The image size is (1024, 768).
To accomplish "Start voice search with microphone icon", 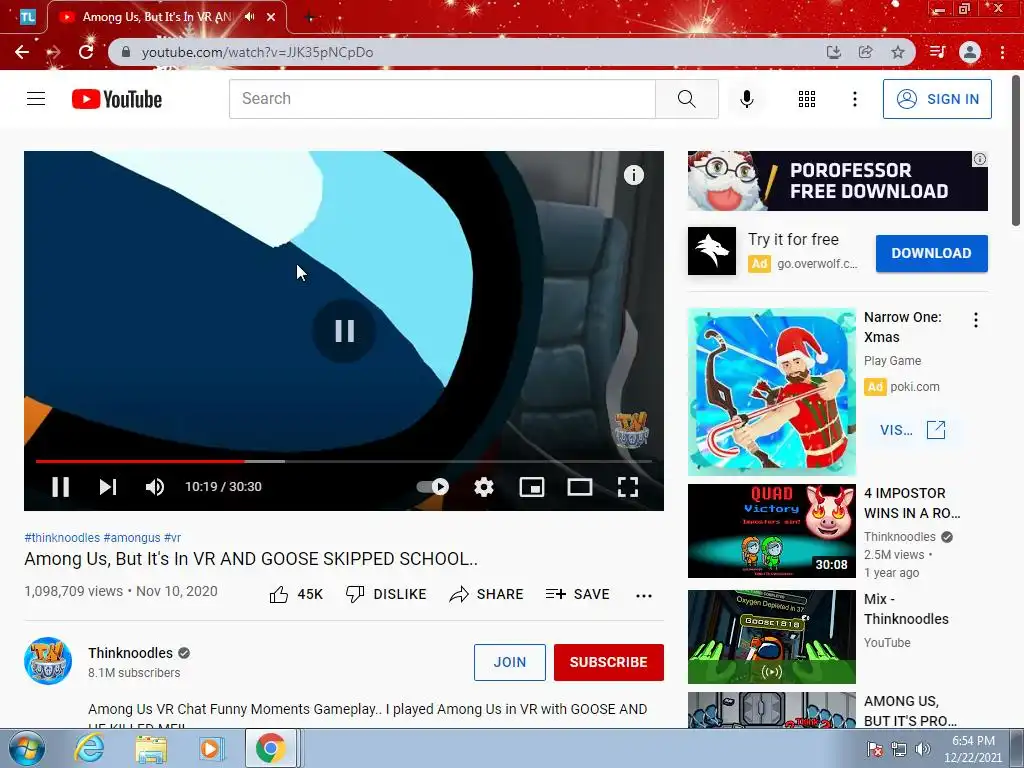I will click(746, 99).
